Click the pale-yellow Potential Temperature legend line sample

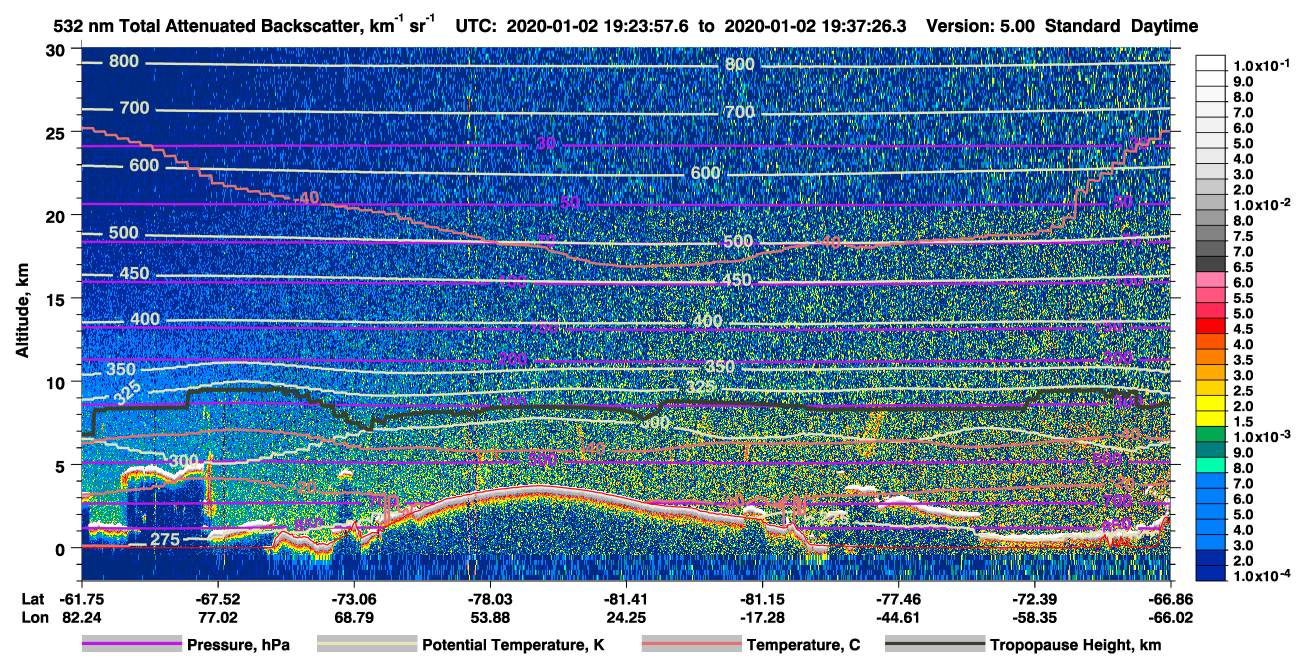point(367,645)
